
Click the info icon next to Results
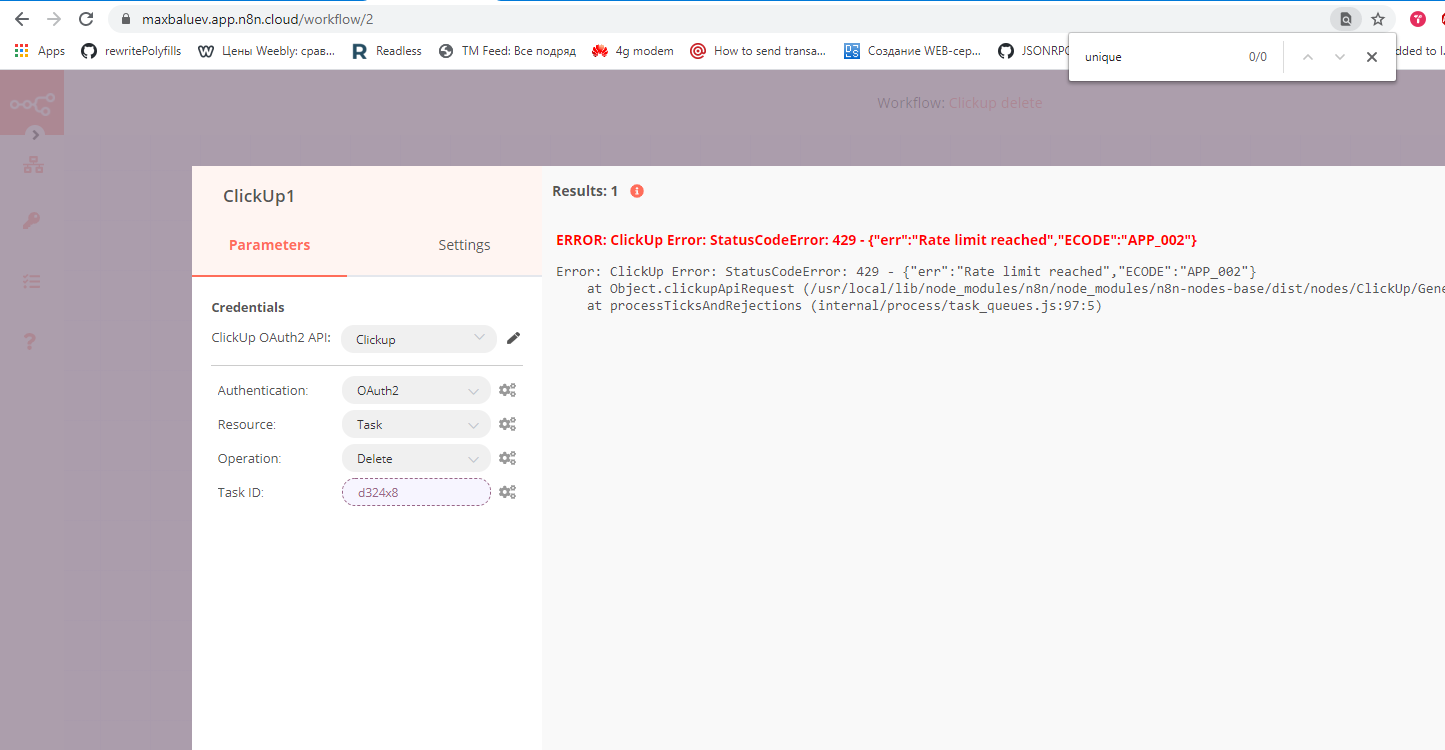(x=637, y=191)
